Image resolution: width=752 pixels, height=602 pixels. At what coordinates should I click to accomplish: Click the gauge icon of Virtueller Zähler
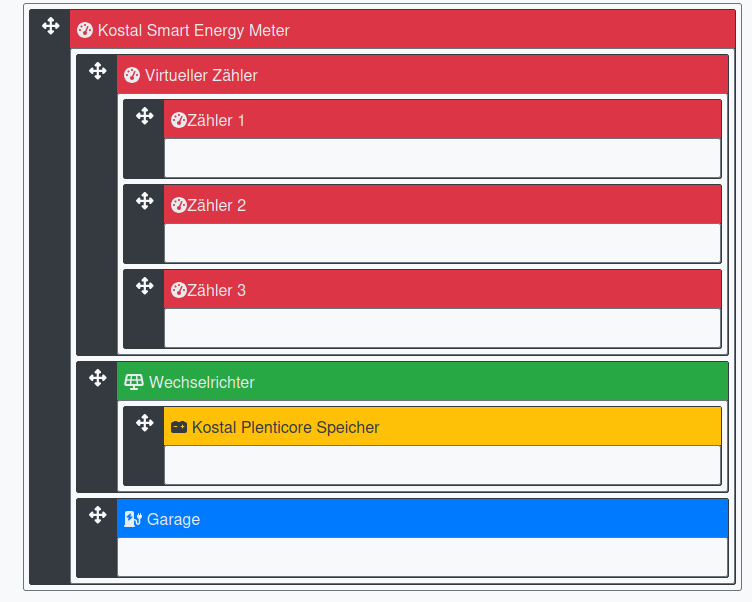(x=132, y=75)
